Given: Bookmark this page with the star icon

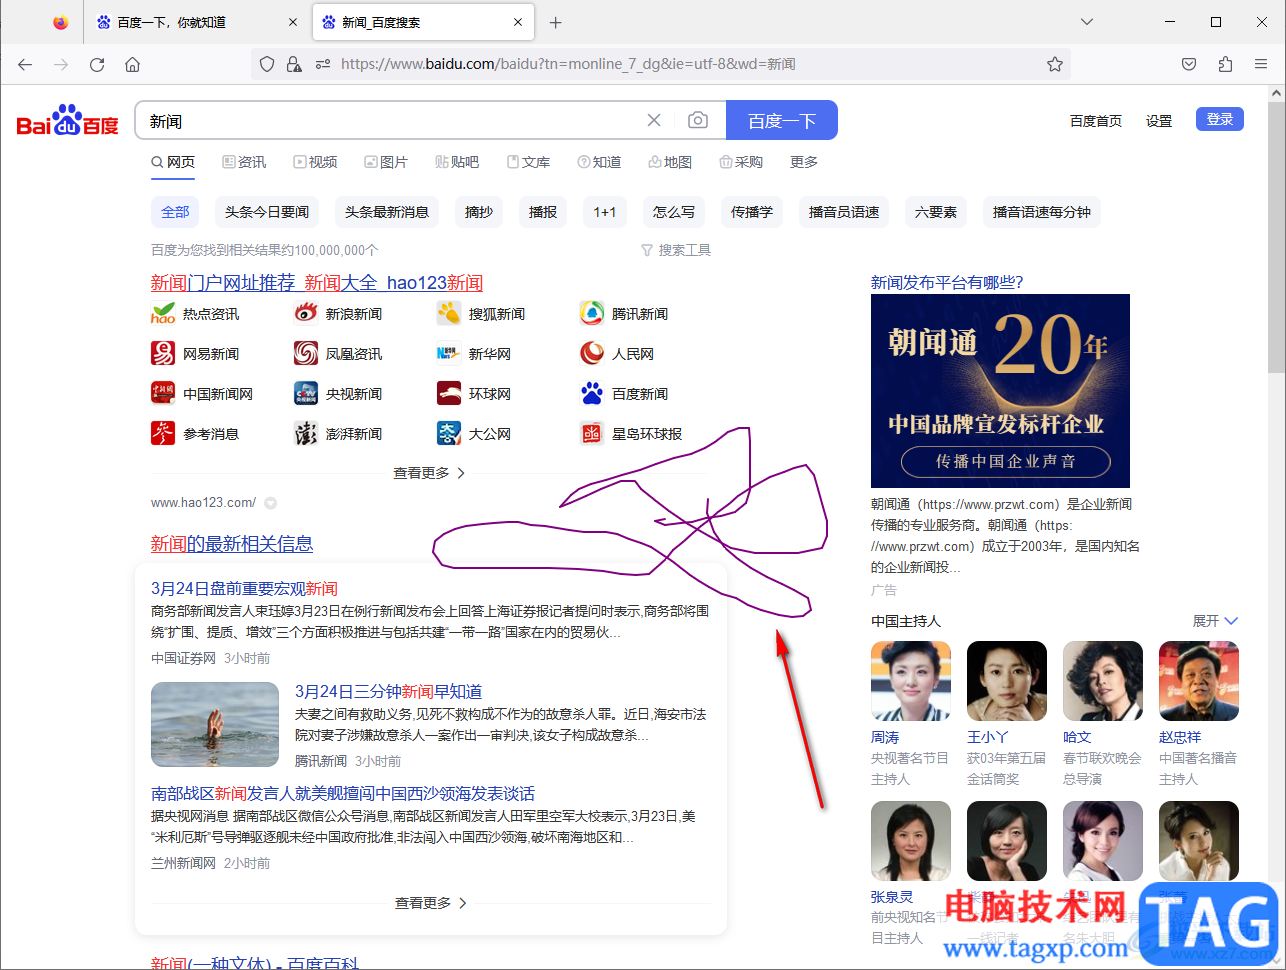Looking at the screenshot, I should (1055, 64).
